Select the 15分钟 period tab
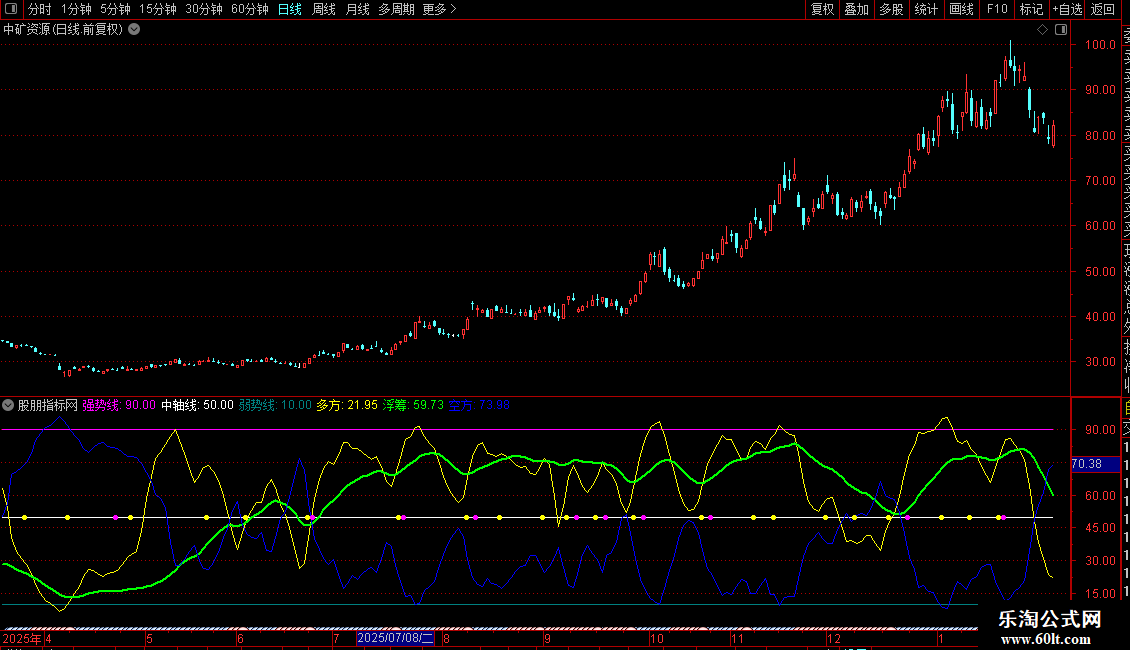 click(158, 9)
